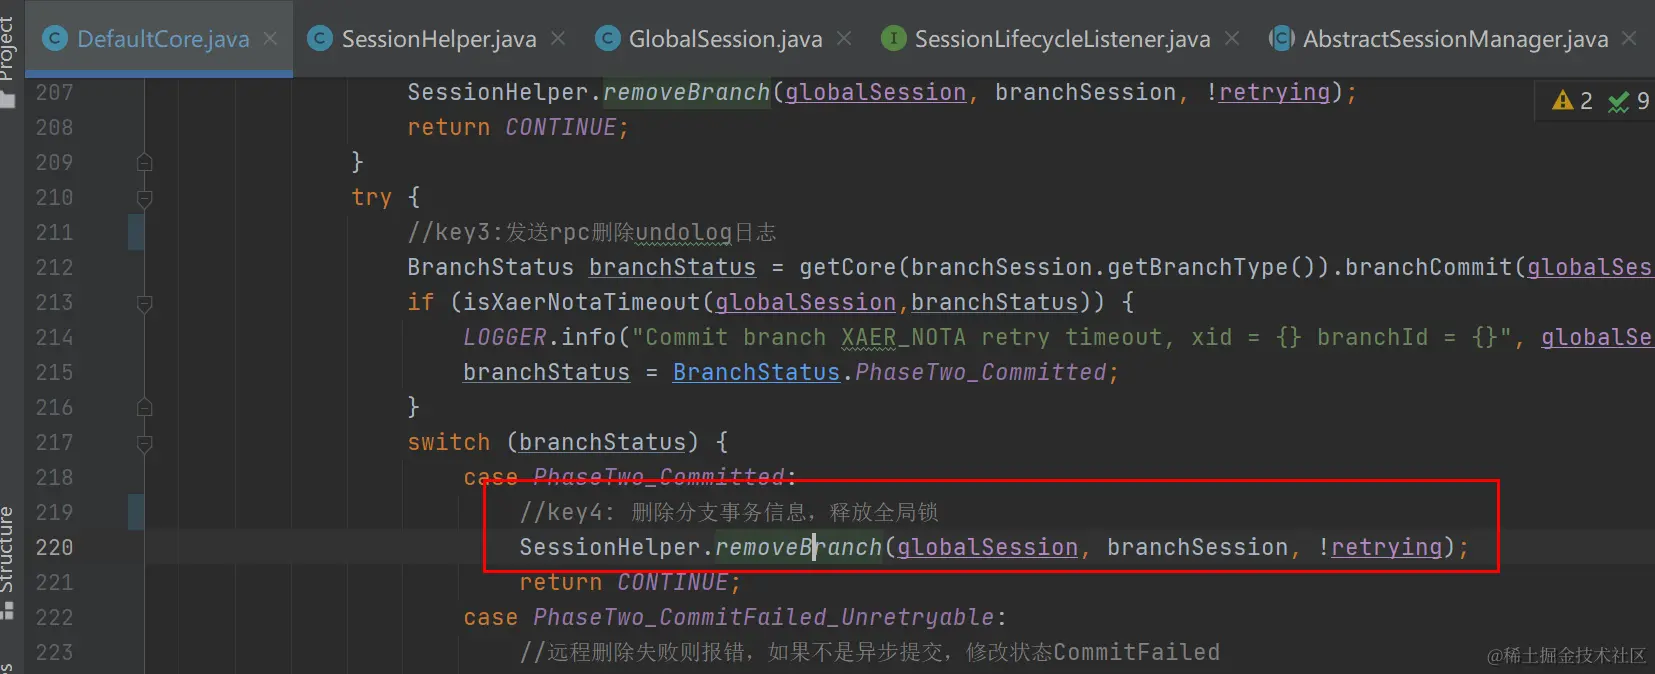This screenshot has height=674, width=1655.
Task: Click the class icon on DefaultCore.java tab
Action: pos(55,39)
